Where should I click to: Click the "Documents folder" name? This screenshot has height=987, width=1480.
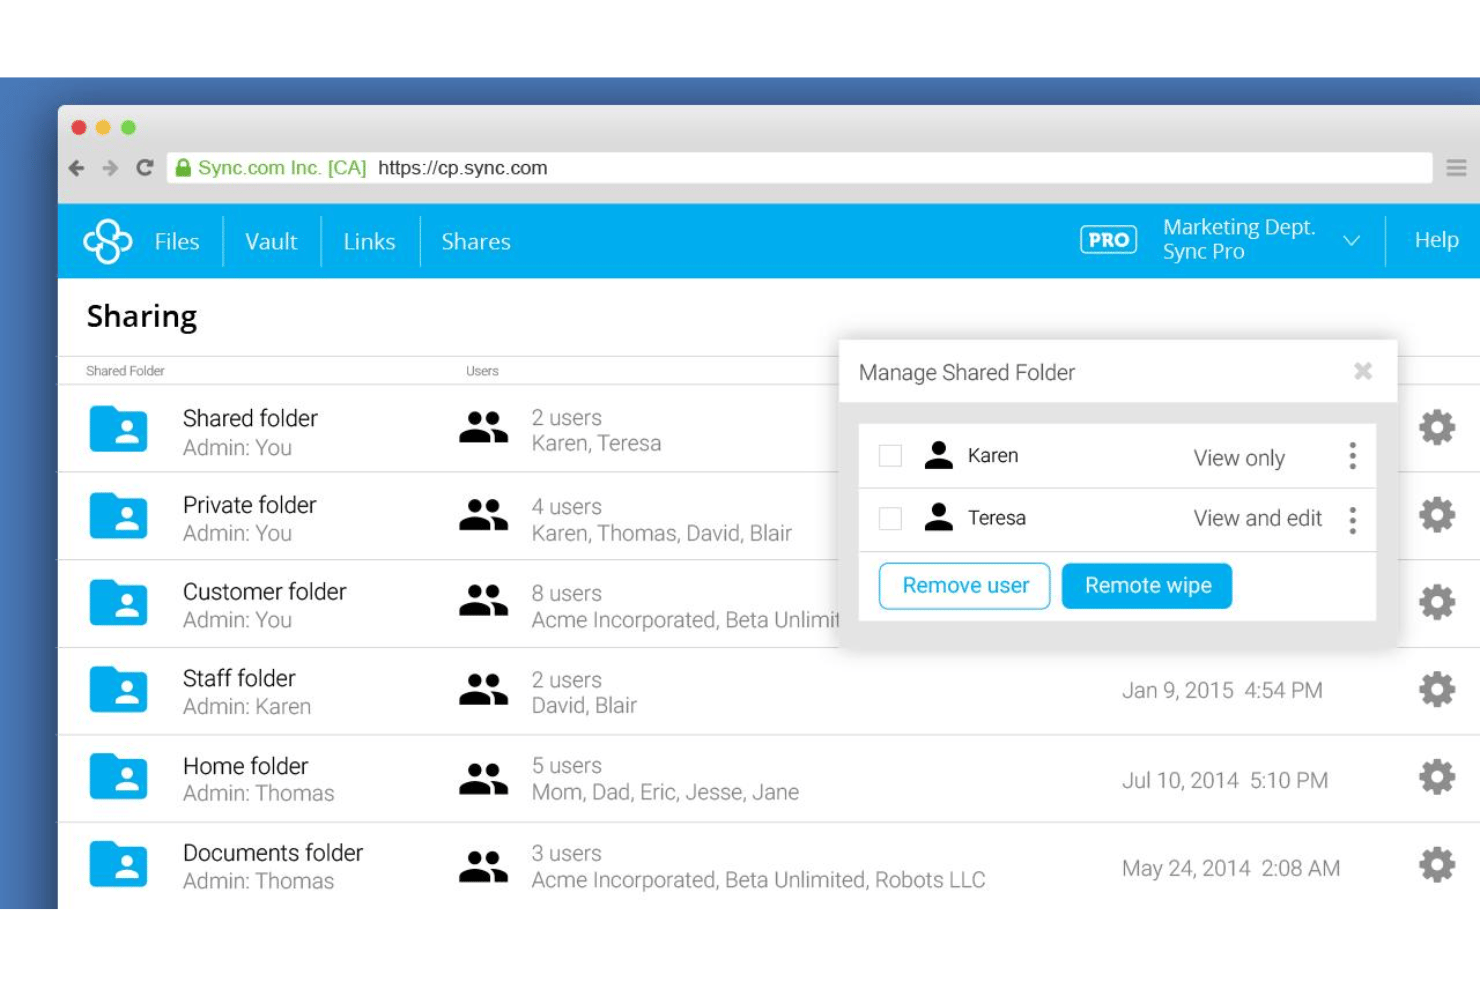tap(273, 853)
